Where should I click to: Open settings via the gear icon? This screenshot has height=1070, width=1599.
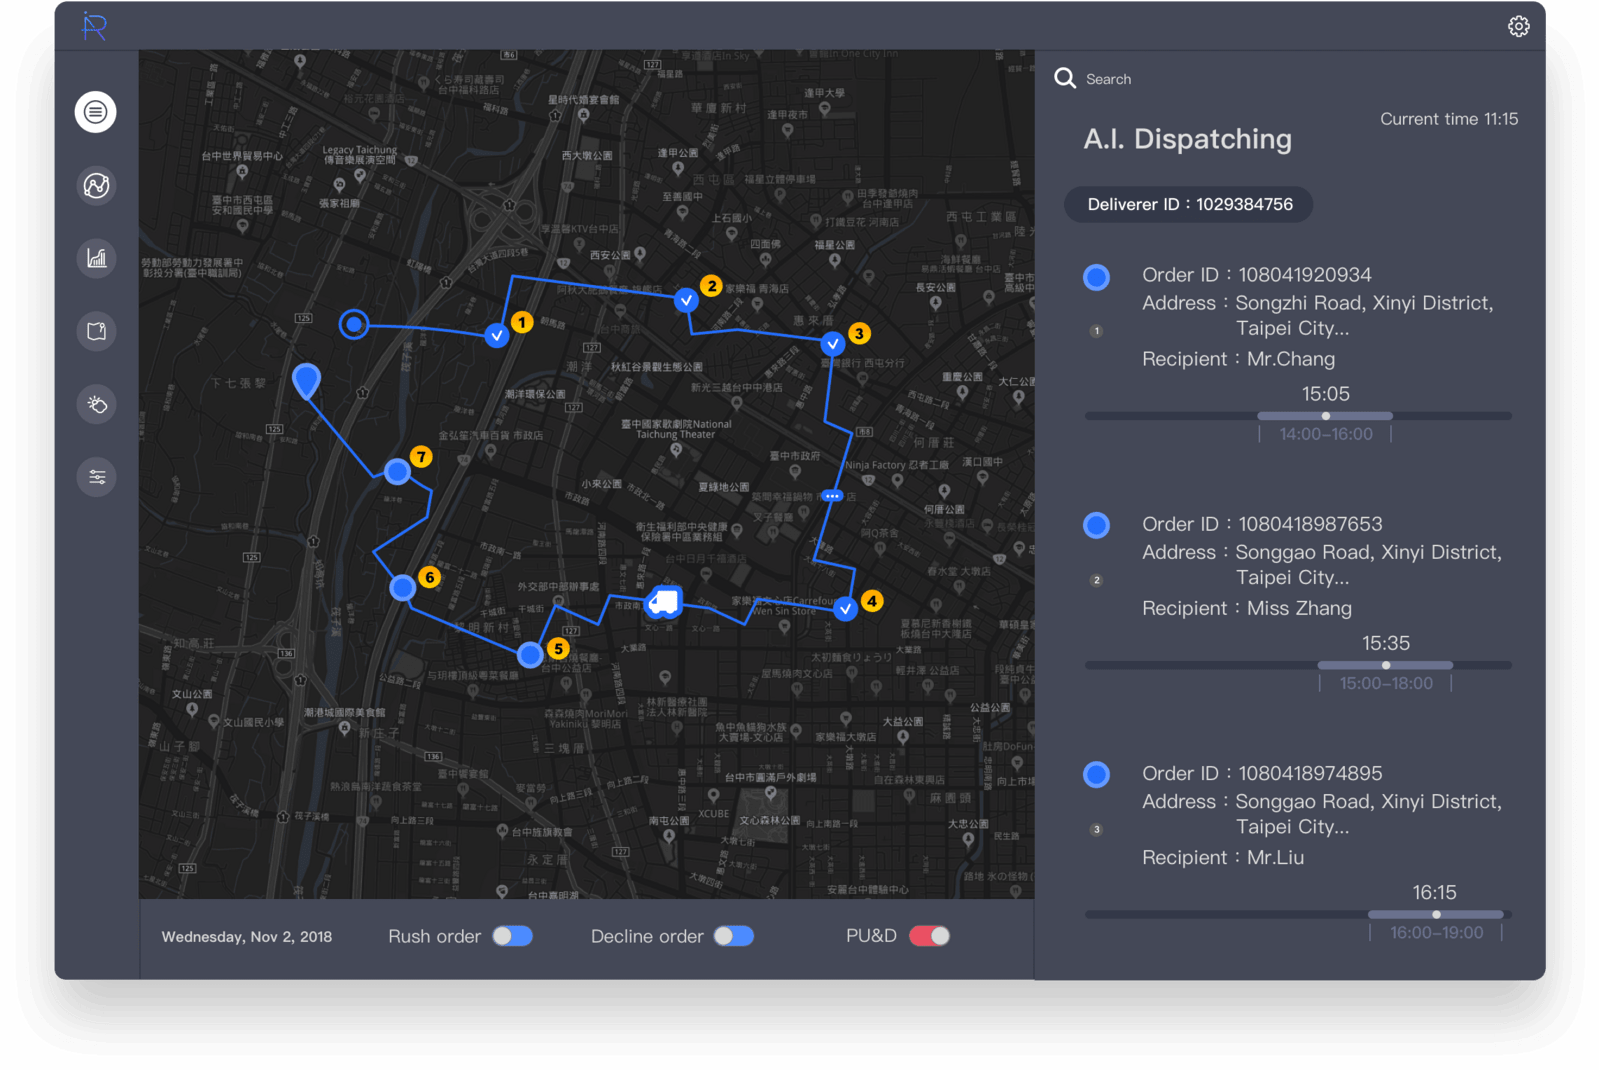[x=1518, y=27]
